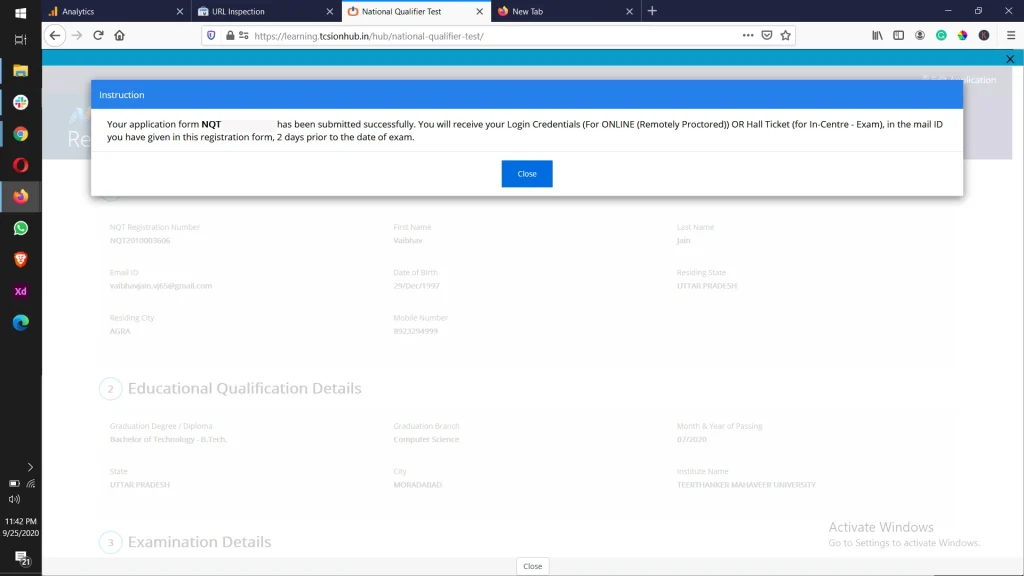This screenshot has width=1024, height=576.
Task: Open Opera browser from the taskbar
Action: [20, 164]
